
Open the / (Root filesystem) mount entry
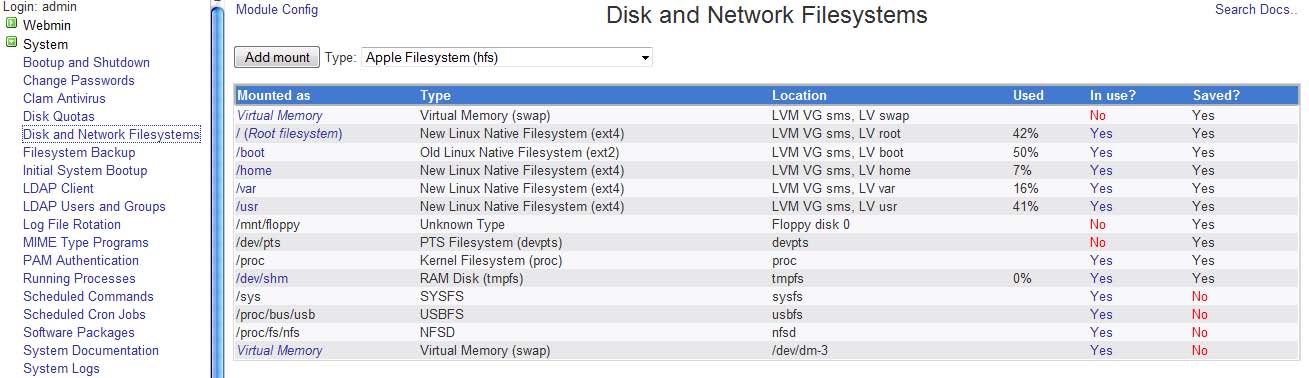coord(290,134)
